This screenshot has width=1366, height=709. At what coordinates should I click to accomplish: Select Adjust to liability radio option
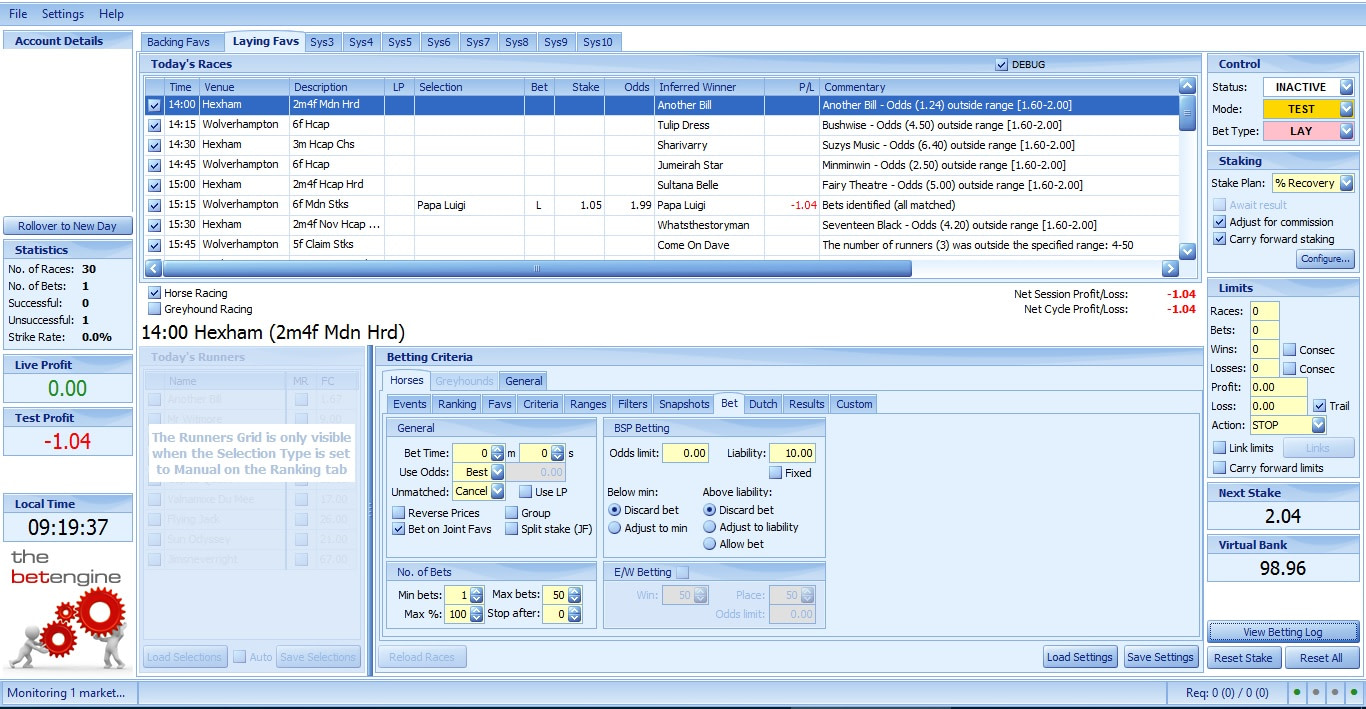pyautogui.click(x=710, y=527)
